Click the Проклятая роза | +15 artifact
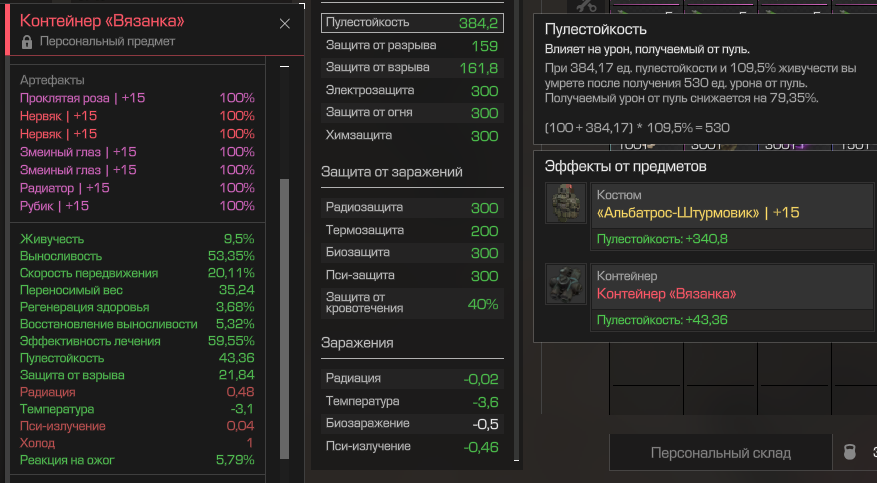Viewport: 877px width, 483px height. (137, 98)
